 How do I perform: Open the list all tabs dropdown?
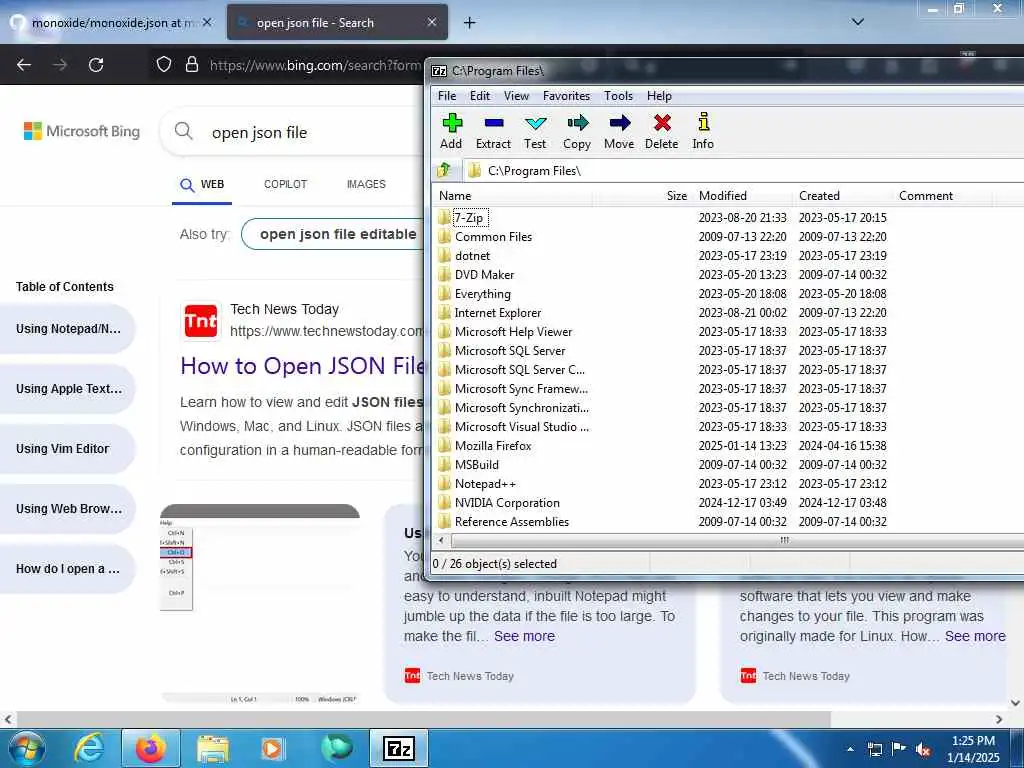click(858, 22)
